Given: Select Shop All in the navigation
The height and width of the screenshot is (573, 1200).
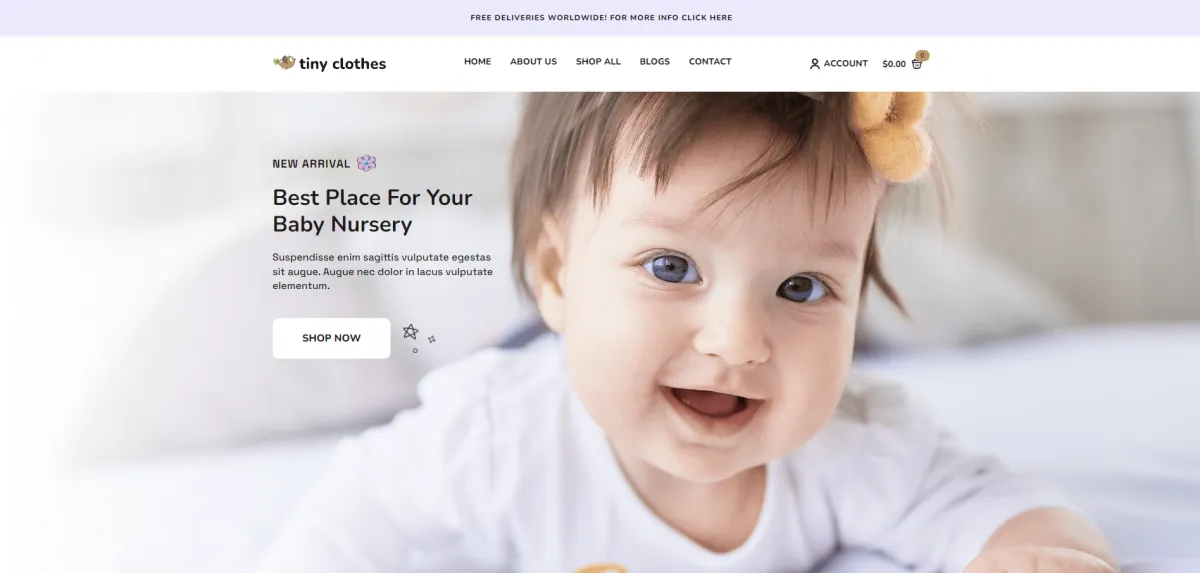Looking at the screenshot, I should point(598,62).
